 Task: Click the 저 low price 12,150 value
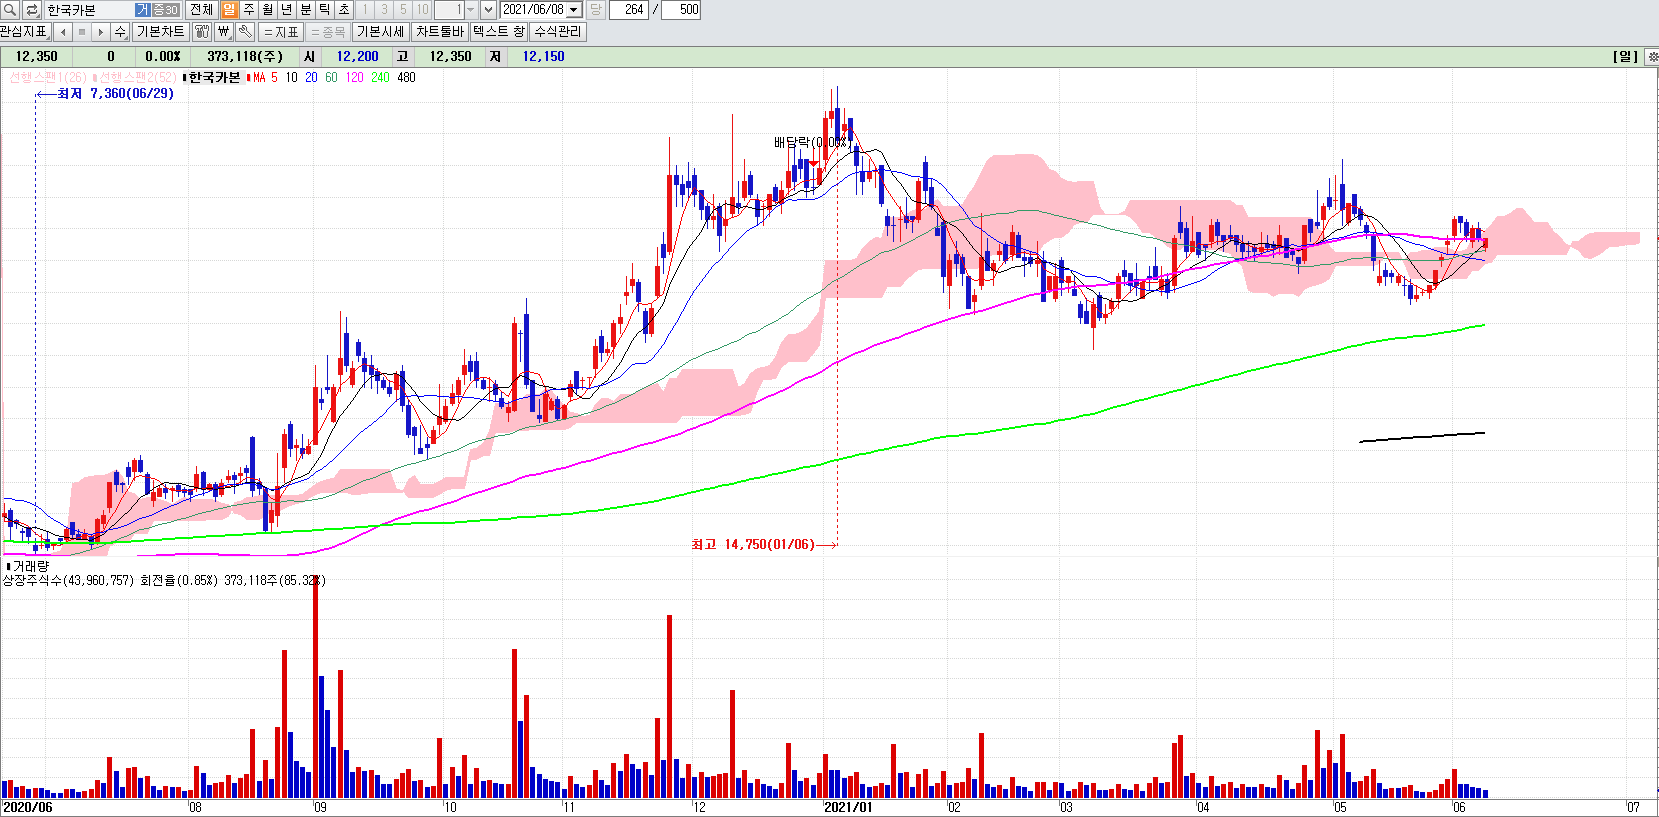pos(543,56)
